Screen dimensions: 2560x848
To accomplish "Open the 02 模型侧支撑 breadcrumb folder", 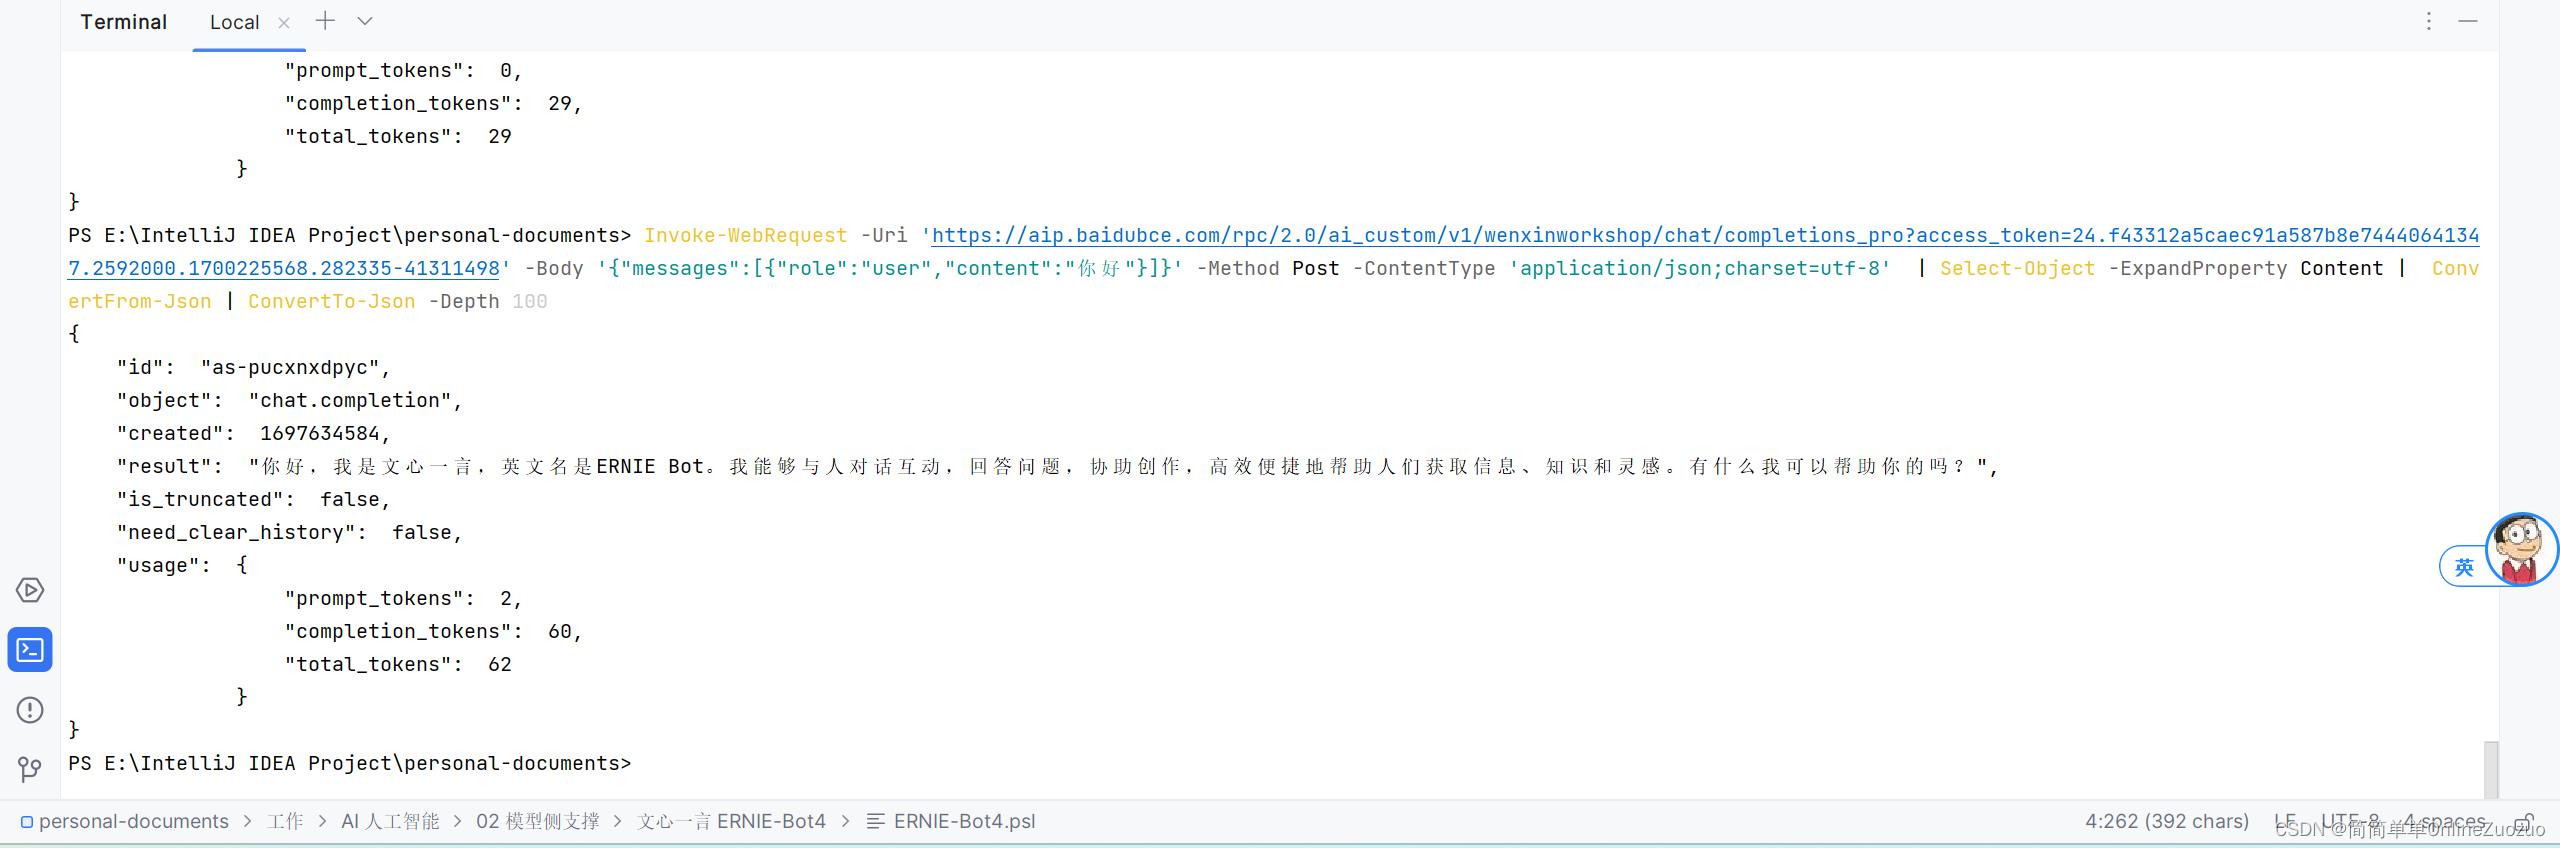I will [x=538, y=821].
